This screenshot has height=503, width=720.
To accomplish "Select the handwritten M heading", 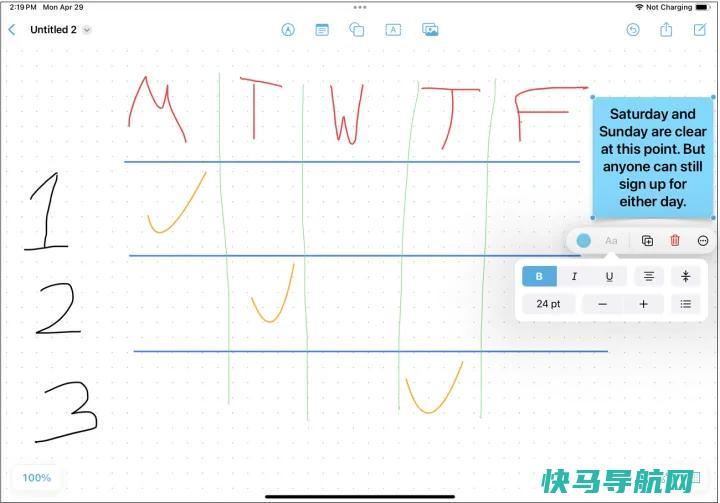I will (x=157, y=109).
